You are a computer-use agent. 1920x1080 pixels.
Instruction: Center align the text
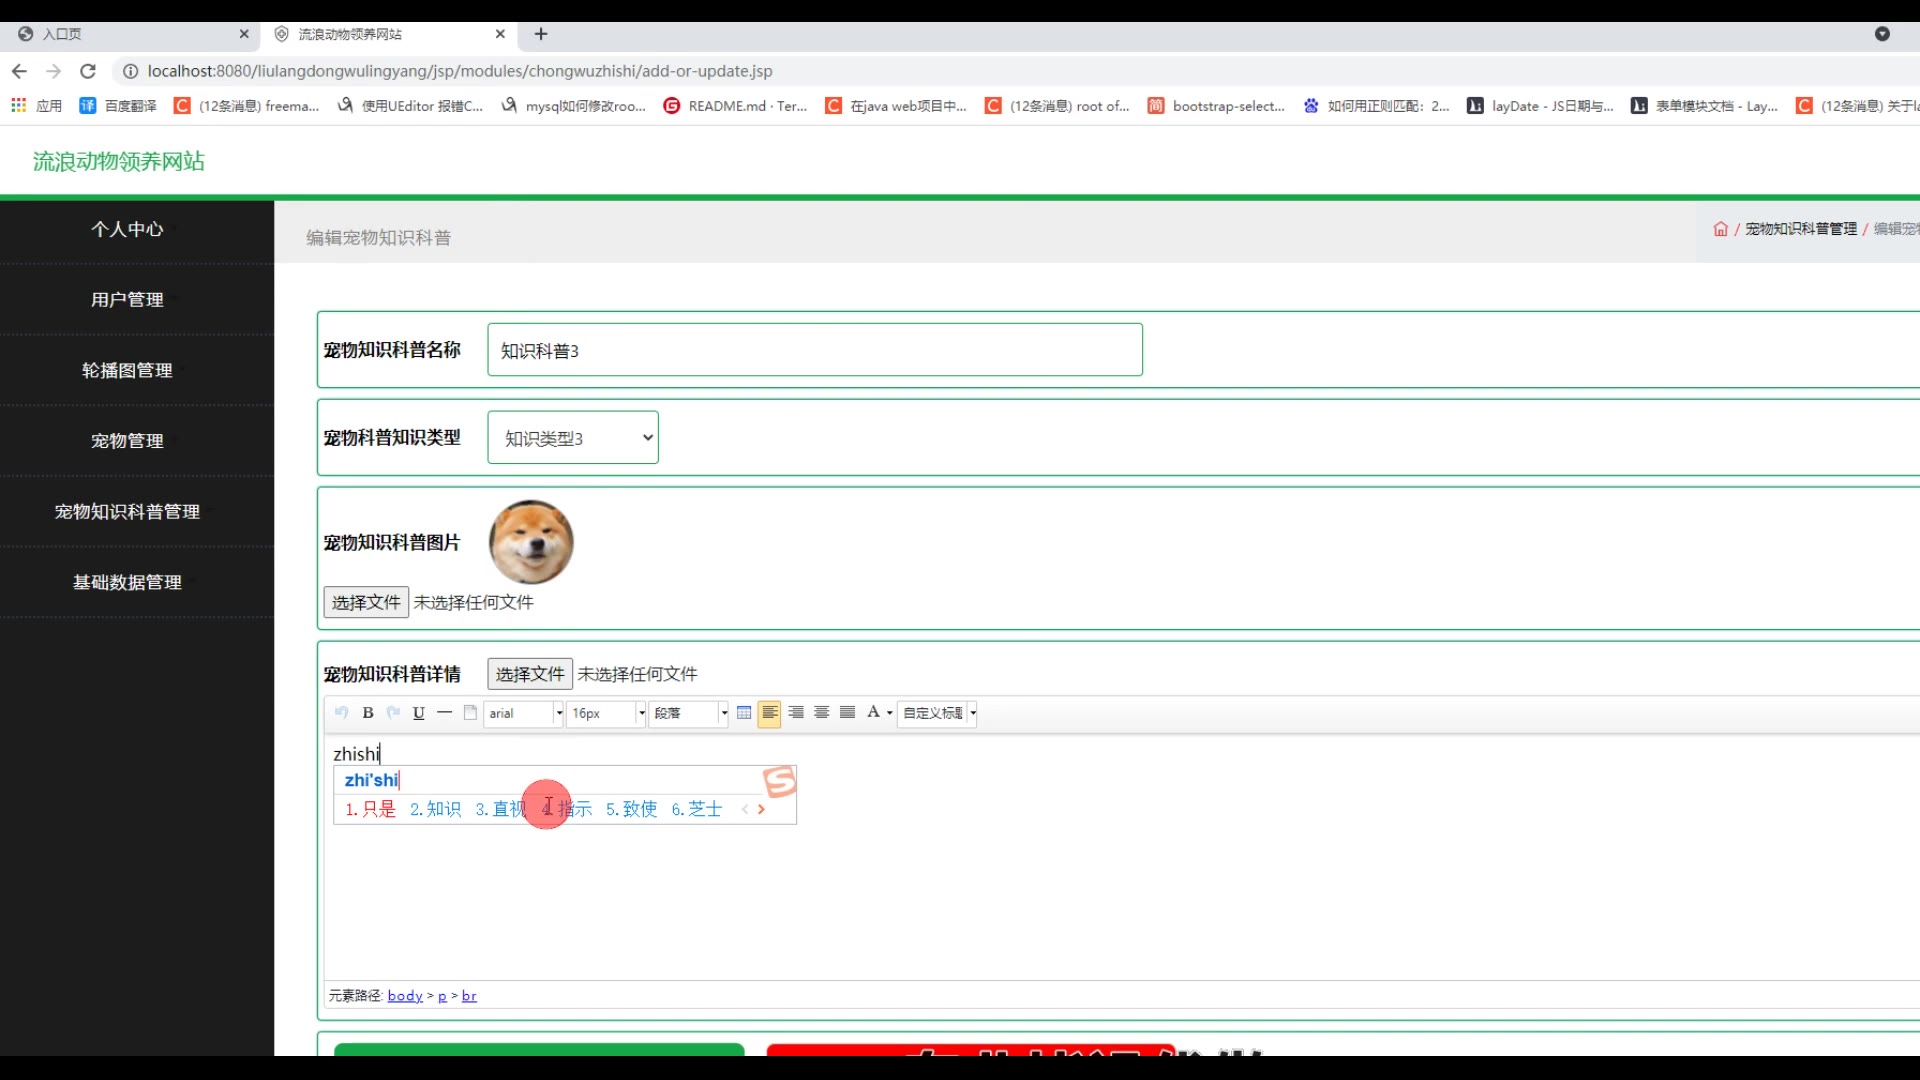tap(821, 713)
